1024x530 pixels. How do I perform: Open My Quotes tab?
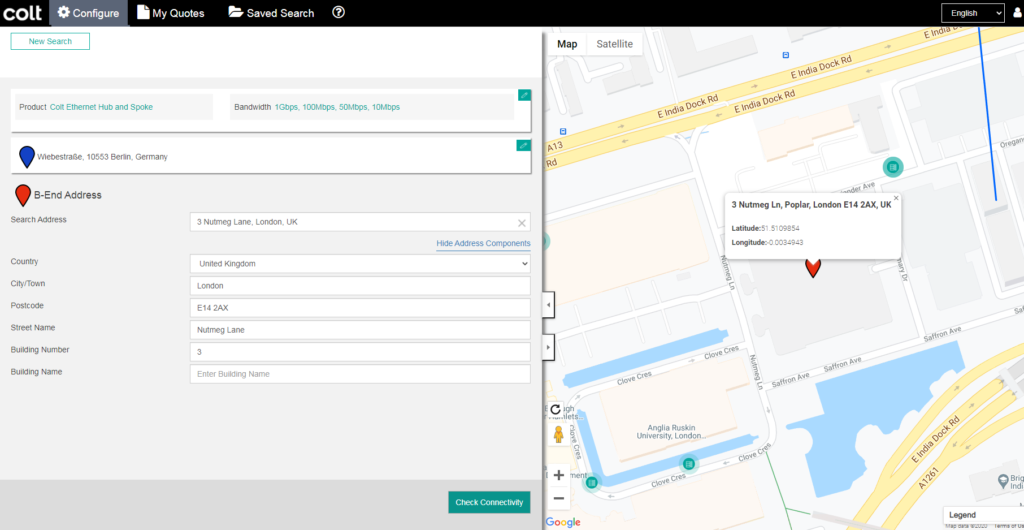pyautogui.click(x=170, y=13)
